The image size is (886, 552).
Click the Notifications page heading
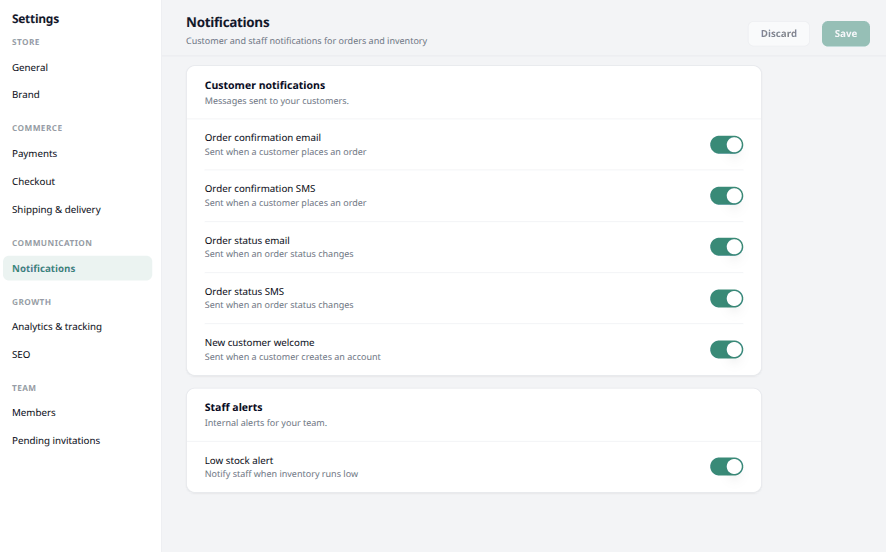point(228,22)
